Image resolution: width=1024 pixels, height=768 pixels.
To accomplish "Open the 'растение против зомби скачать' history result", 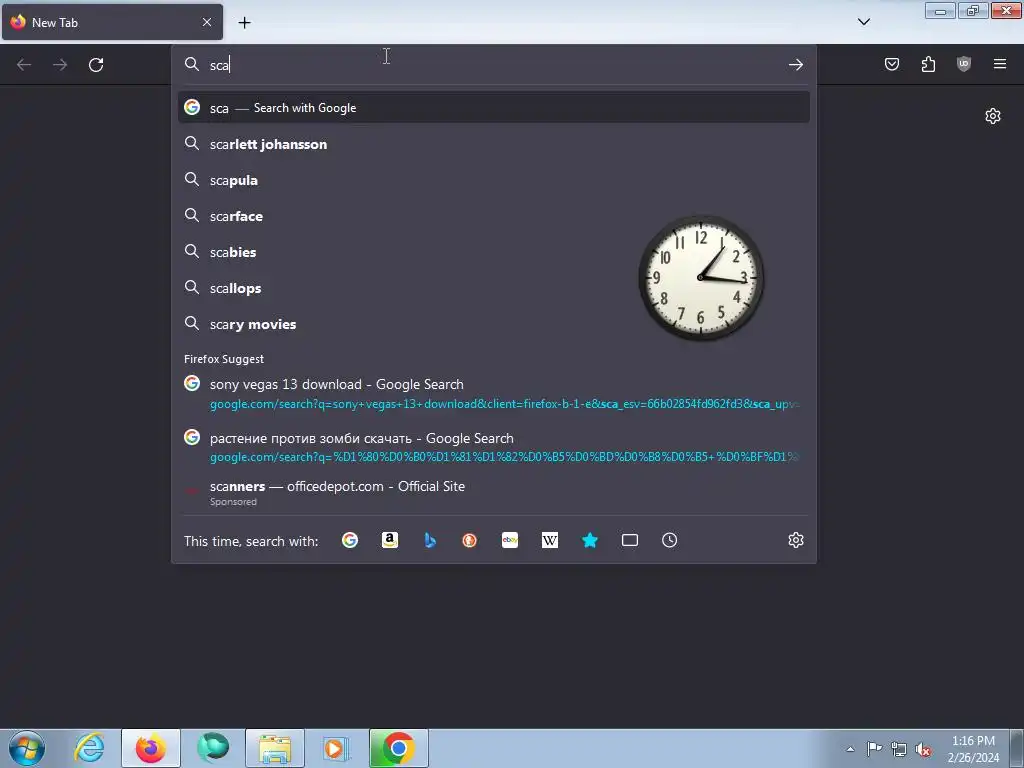I will point(494,447).
